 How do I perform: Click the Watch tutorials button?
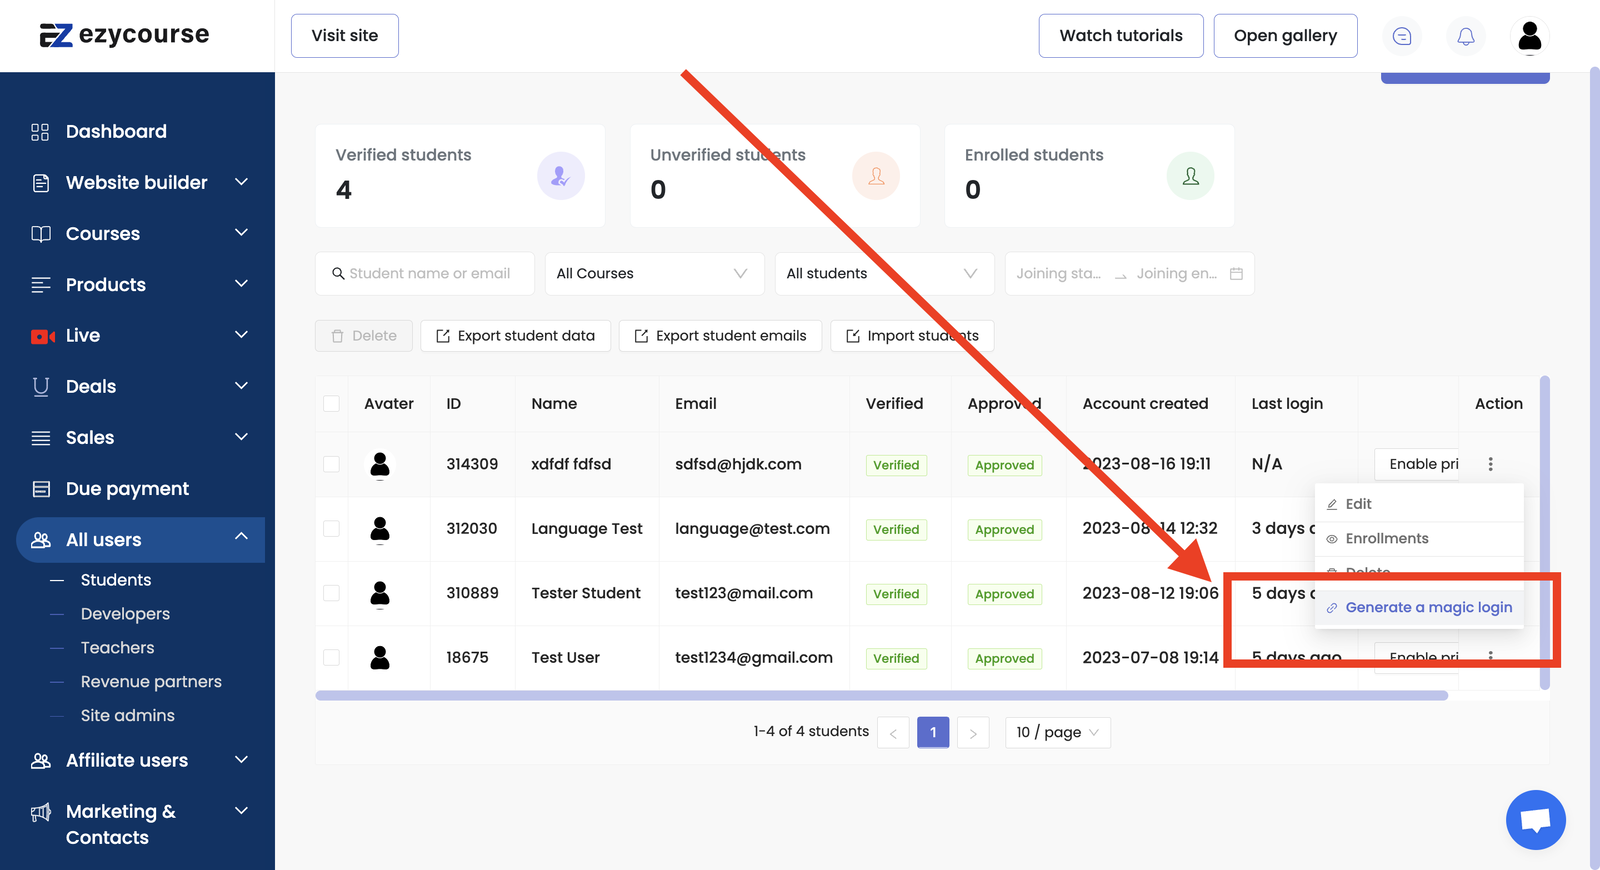1120,36
